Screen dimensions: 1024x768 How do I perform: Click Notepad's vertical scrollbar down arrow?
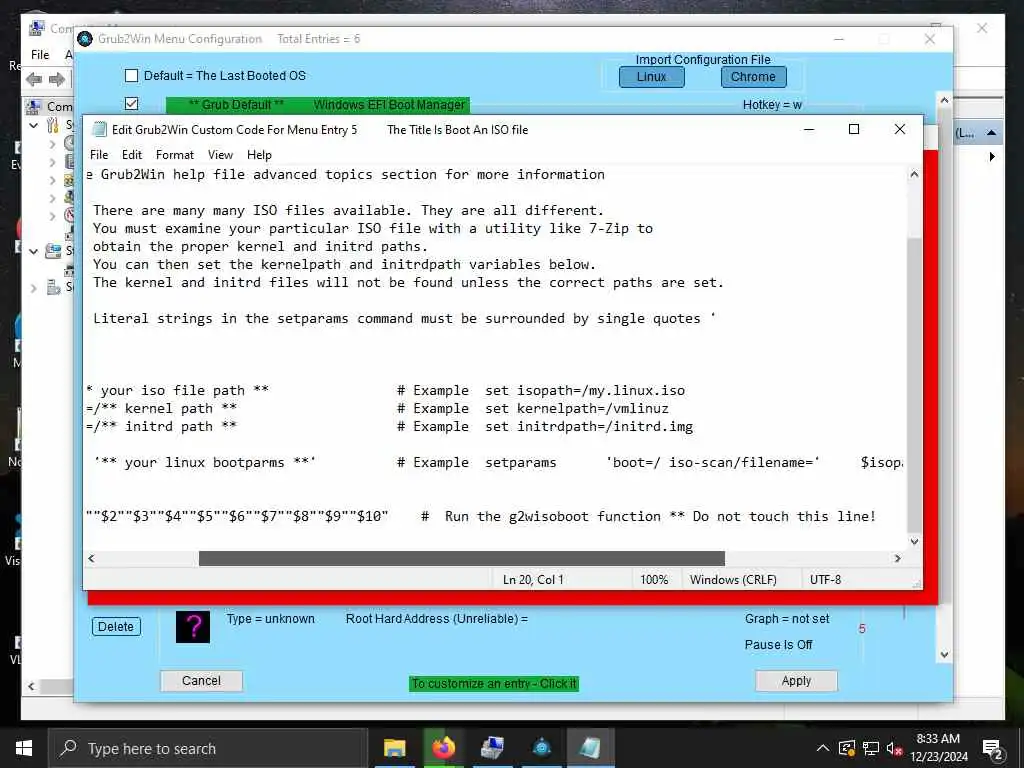[914, 541]
